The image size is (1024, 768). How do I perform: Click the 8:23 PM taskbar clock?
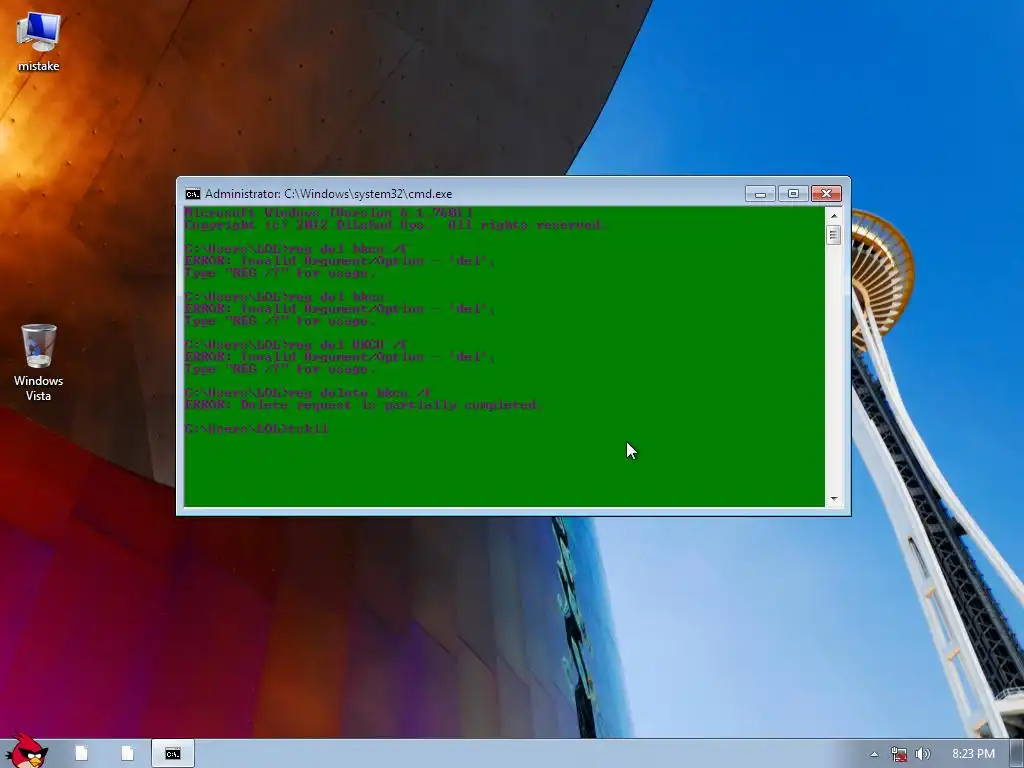(x=973, y=754)
